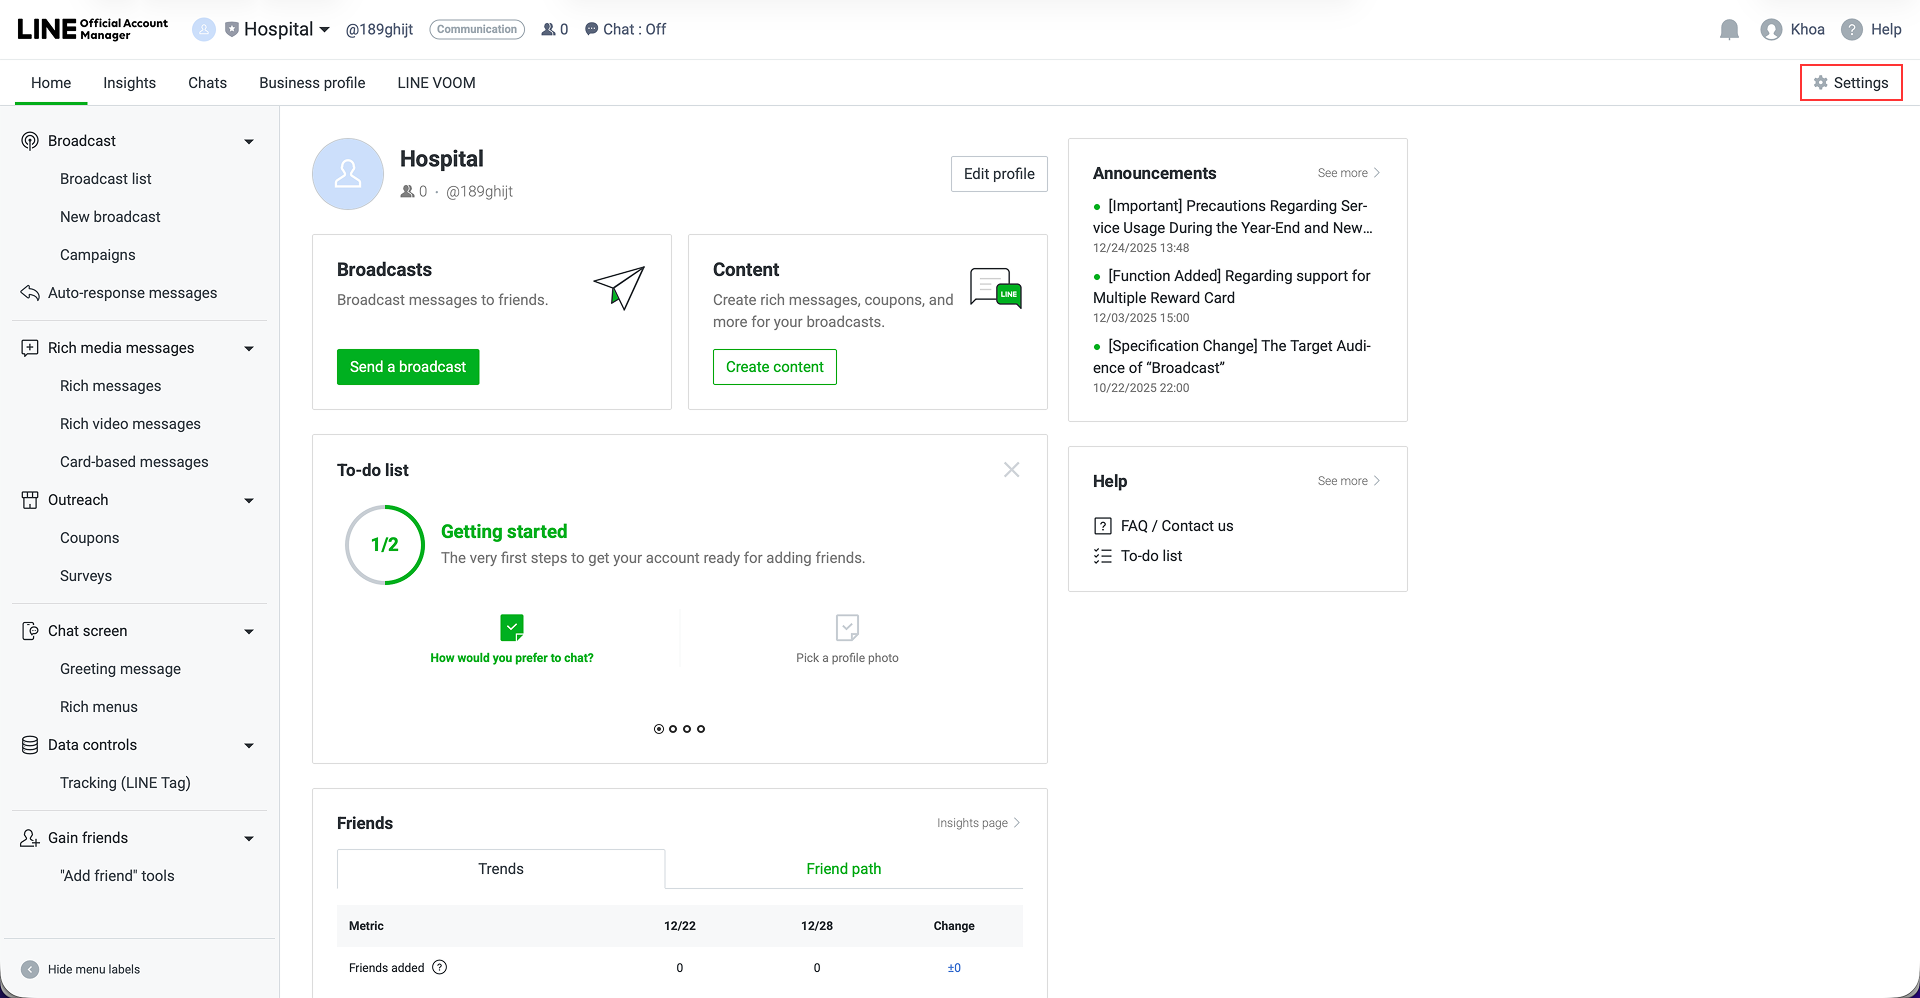Click the 1/2 Getting started progress ring
Viewport: 1920px width, 998px height.
[384, 545]
